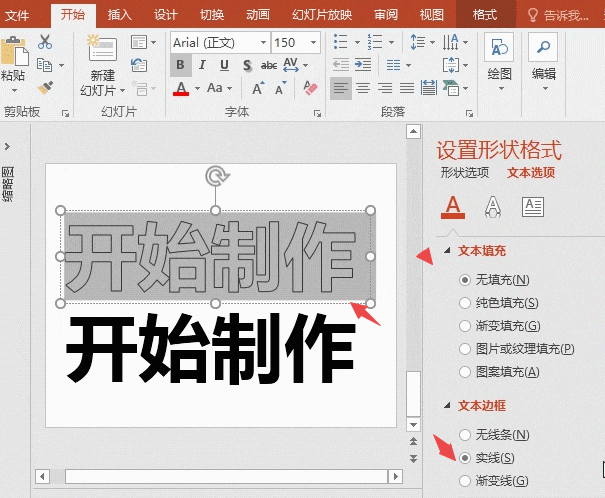This screenshot has width=605, height=498.
Task: Click the red font color A icon
Action: point(181,88)
